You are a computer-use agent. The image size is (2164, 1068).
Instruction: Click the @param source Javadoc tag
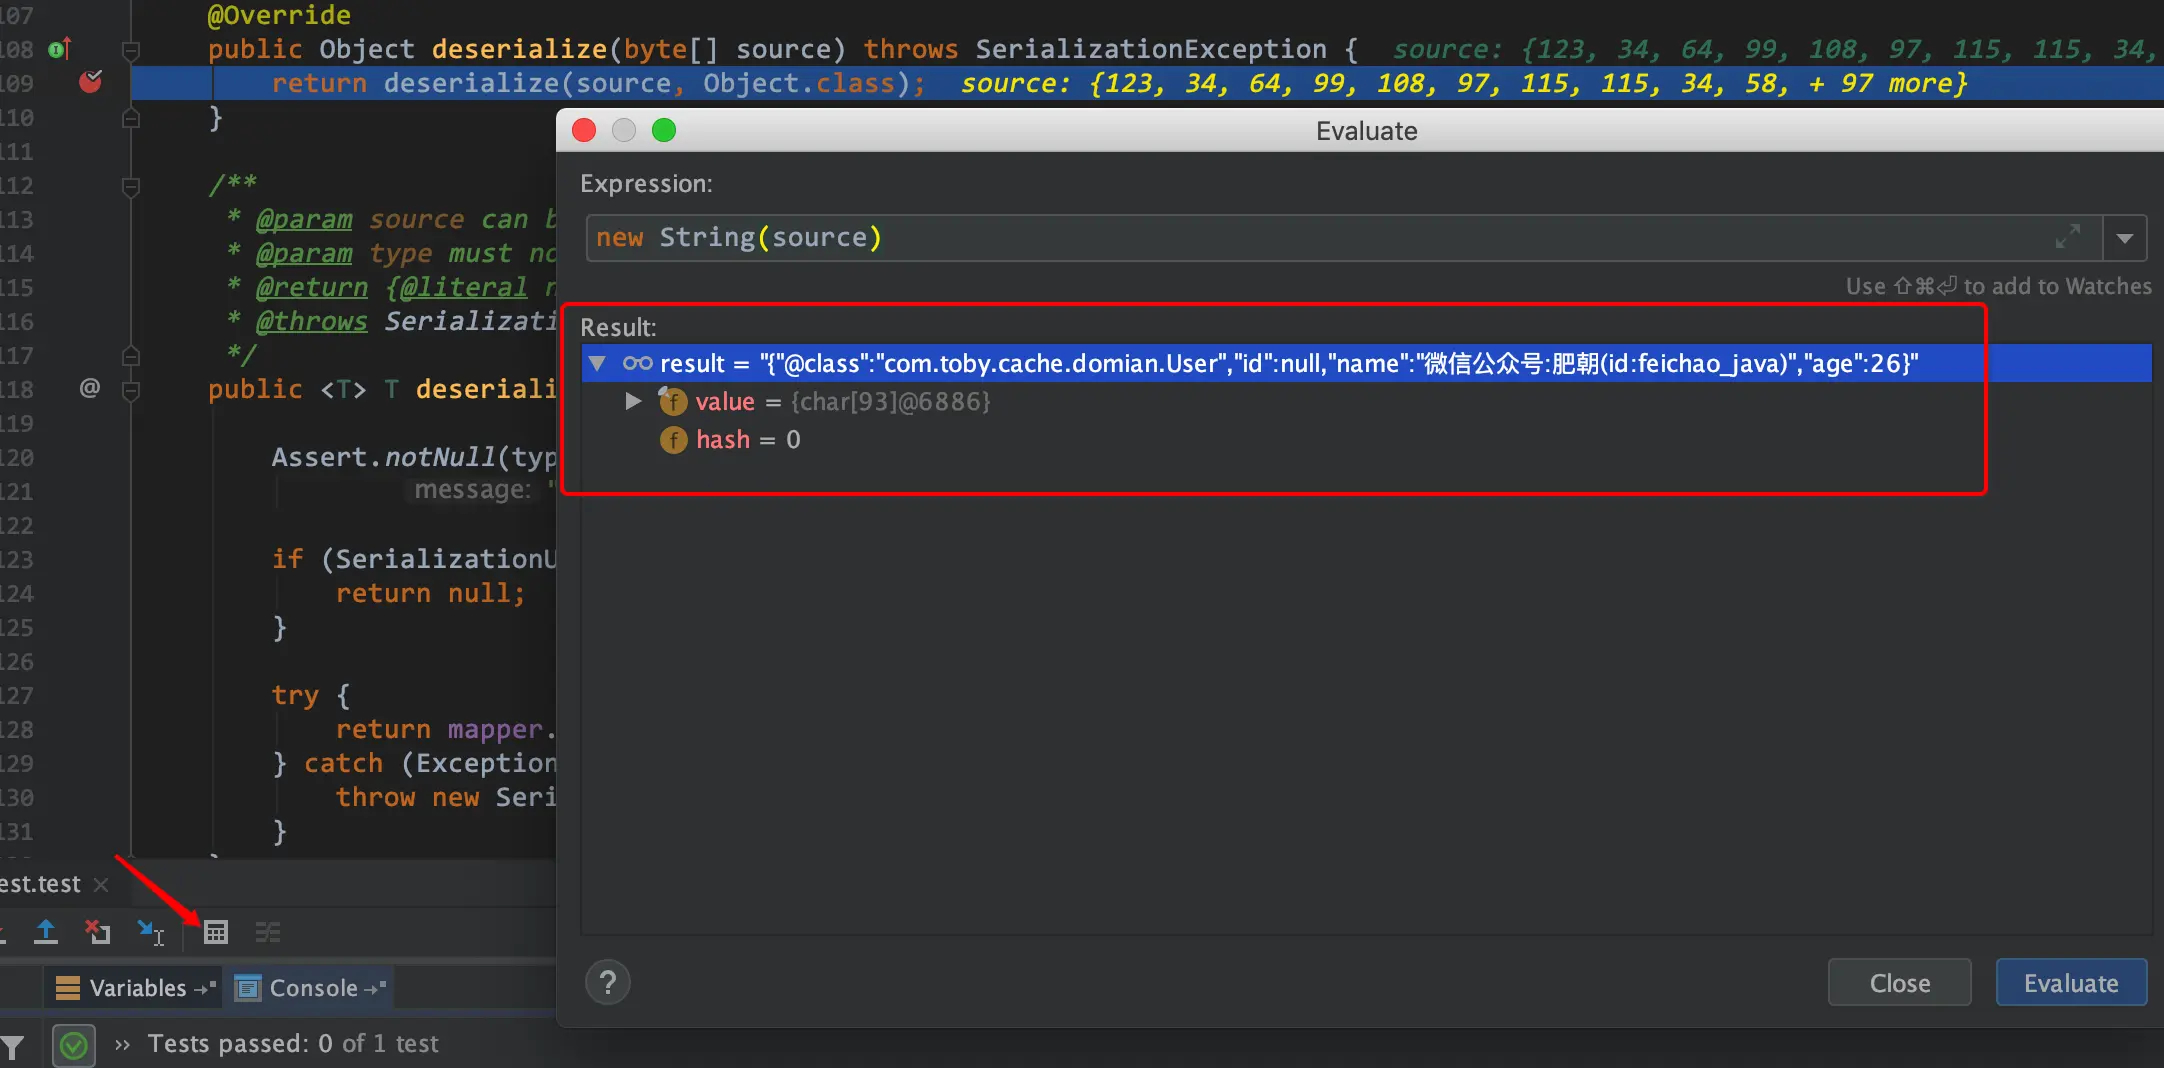pos(304,219)
